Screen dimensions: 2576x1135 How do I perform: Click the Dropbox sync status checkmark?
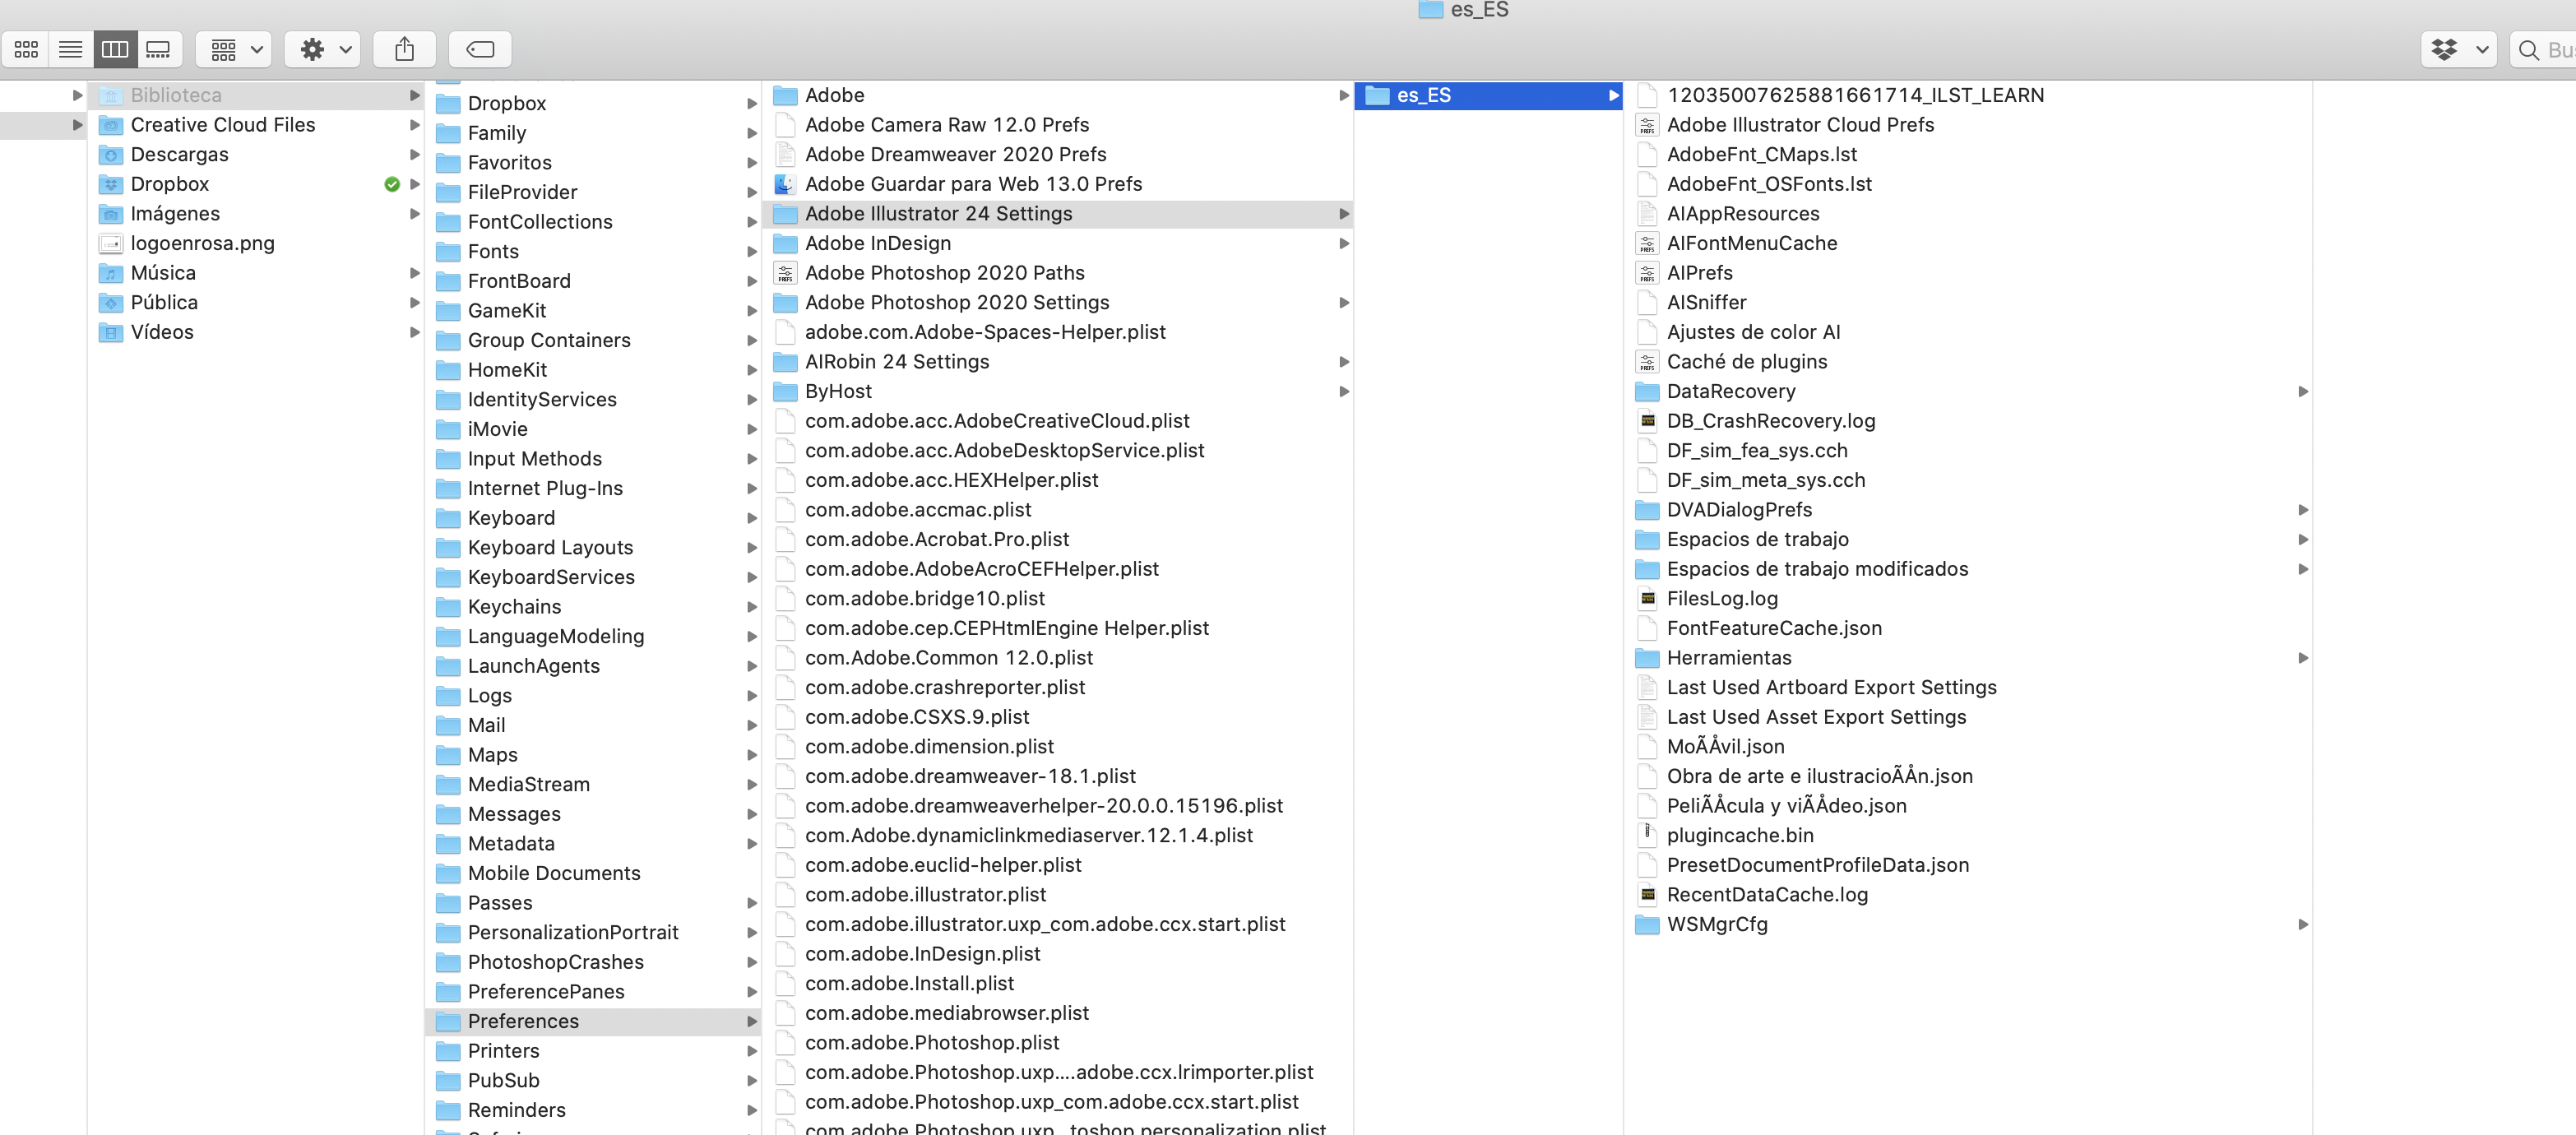click(x=392, y=184)
